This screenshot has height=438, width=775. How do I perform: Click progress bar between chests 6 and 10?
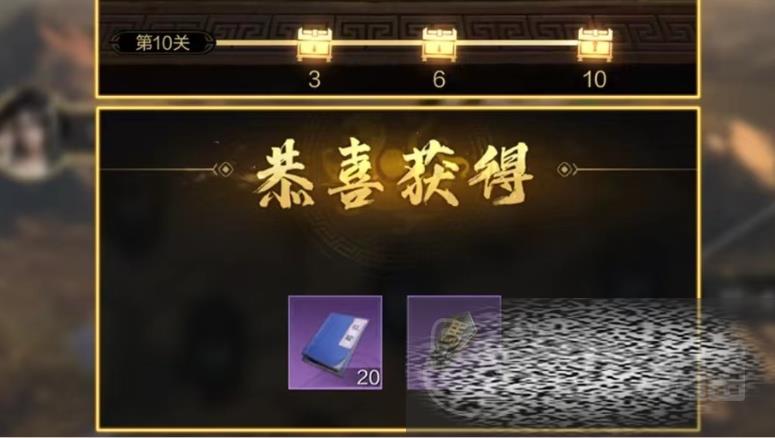pos(517,43)
